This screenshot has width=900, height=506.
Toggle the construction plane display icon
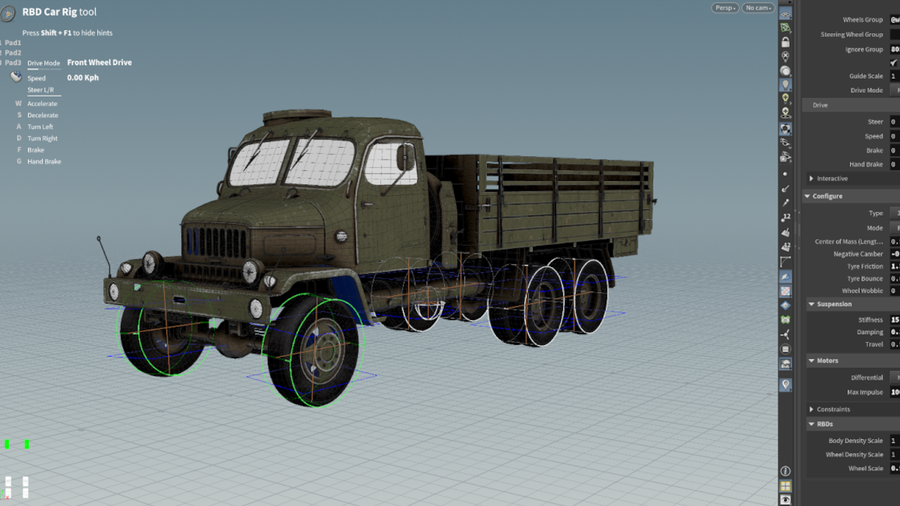785,14
